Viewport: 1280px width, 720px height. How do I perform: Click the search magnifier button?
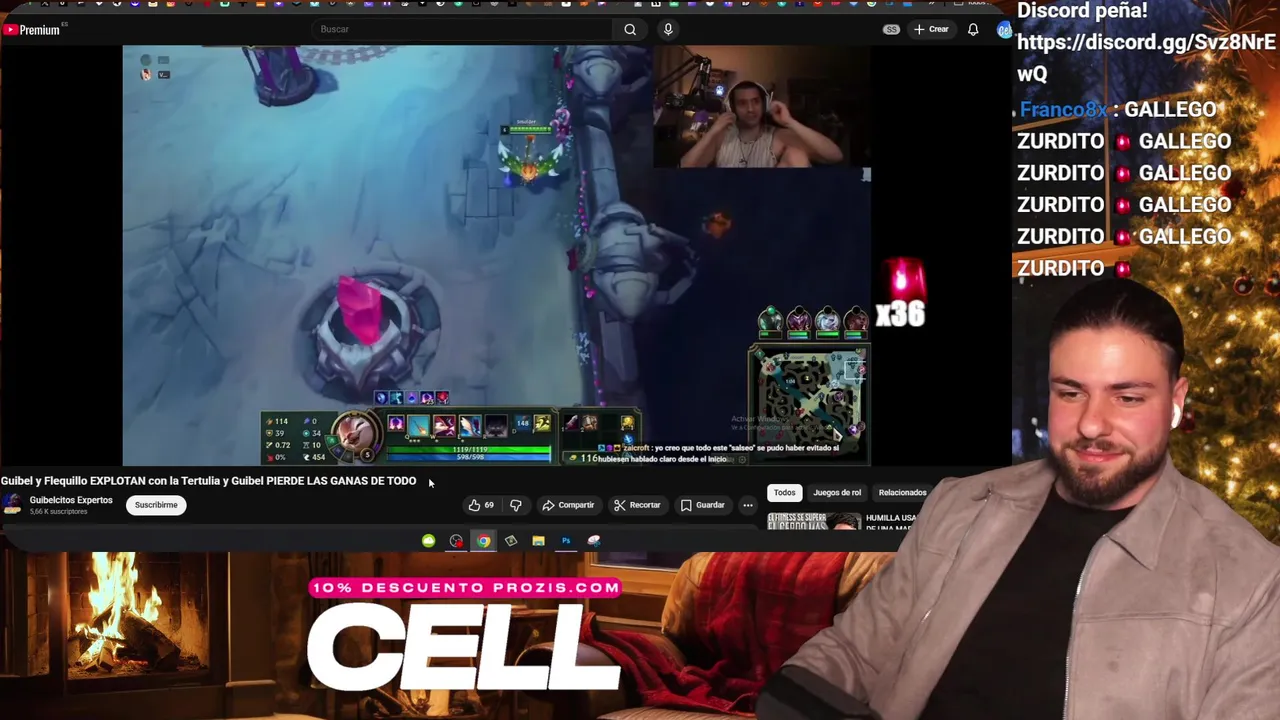pyautogui.click(x=630, y=29)
